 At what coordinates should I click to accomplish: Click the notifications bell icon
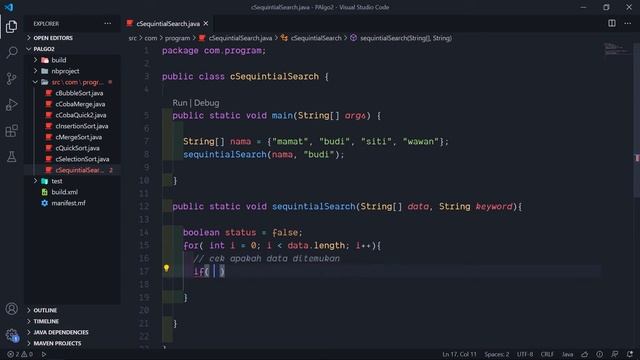pos(630,354)
